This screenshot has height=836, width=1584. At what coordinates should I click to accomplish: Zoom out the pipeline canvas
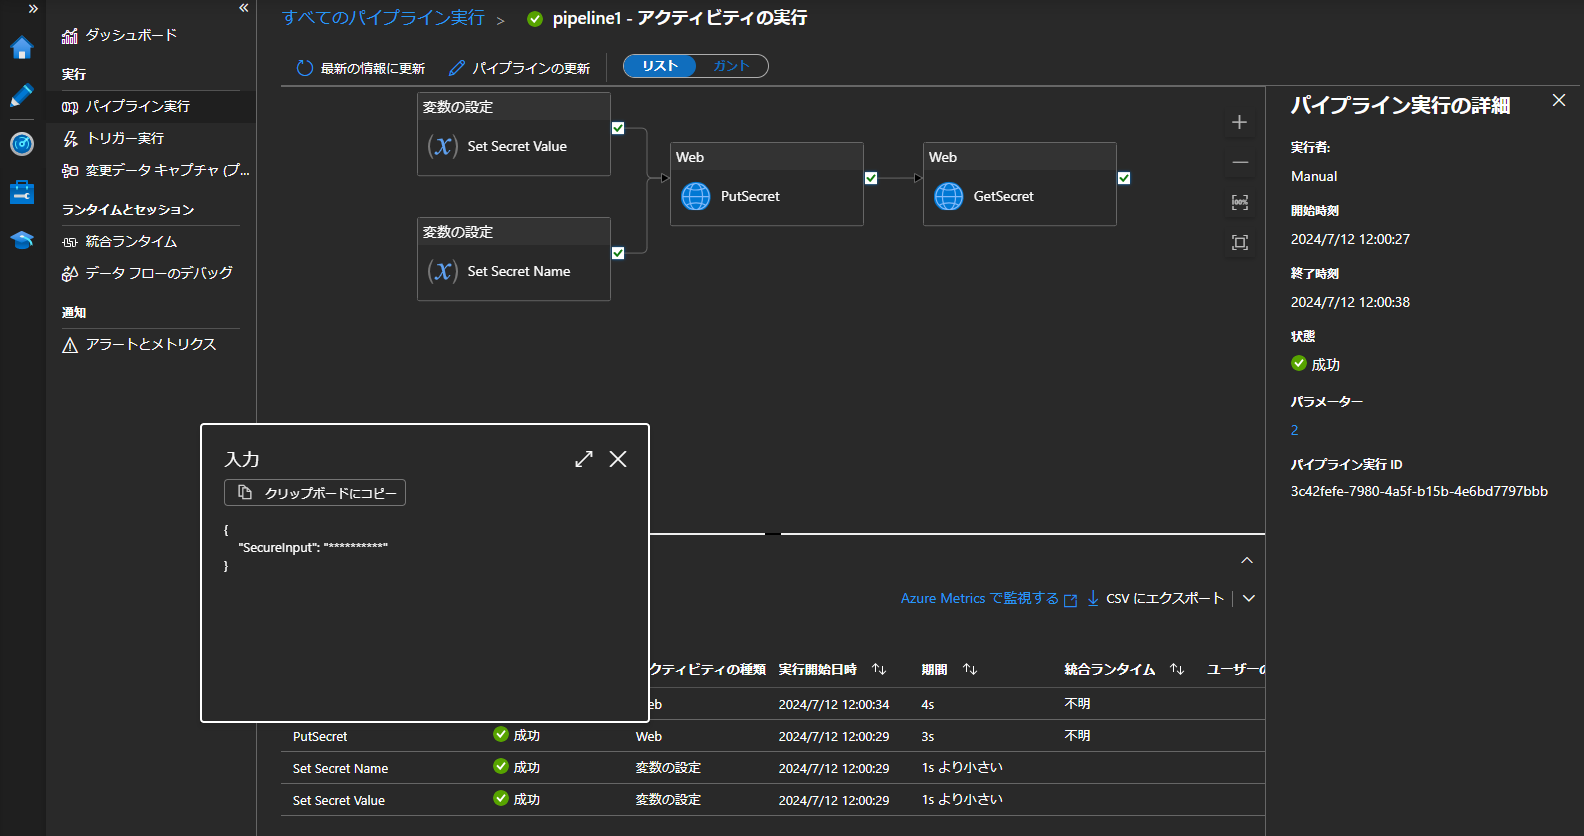point(1239,162)
